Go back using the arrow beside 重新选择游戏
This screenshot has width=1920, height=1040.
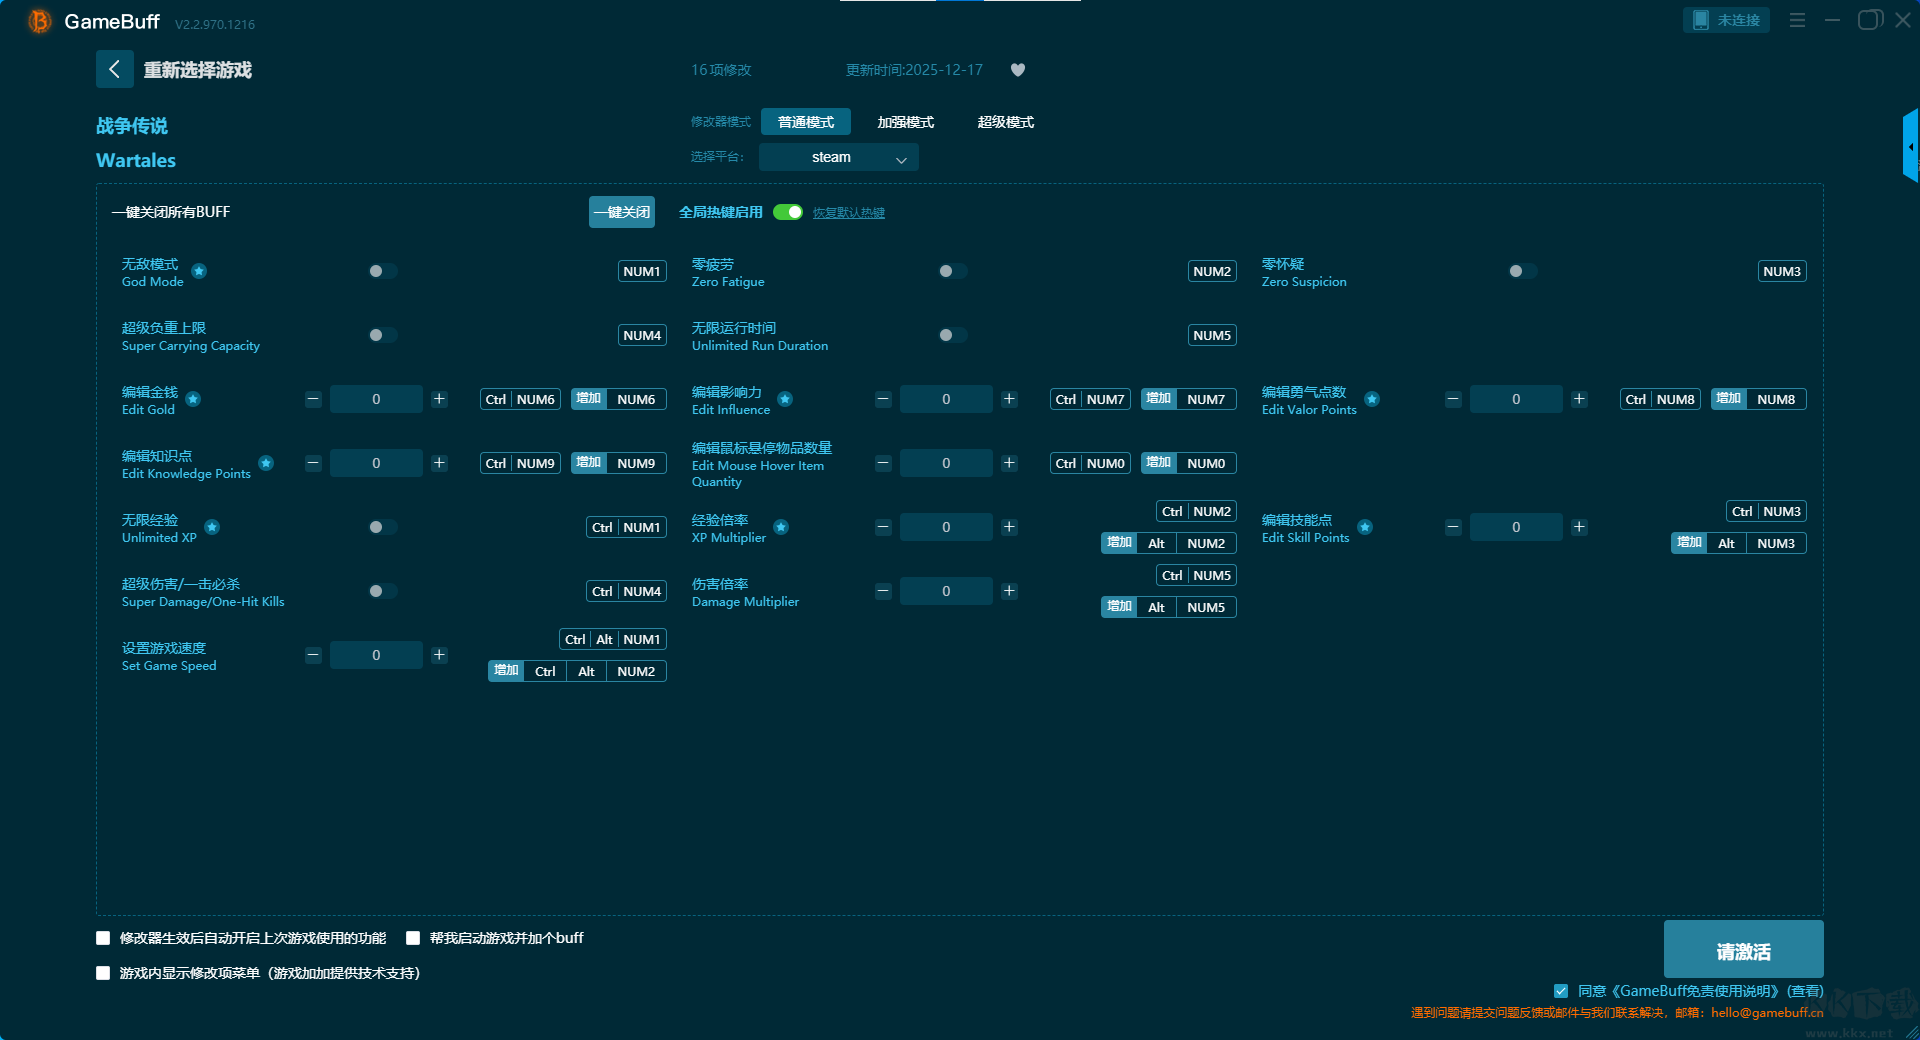coord(114,69)
